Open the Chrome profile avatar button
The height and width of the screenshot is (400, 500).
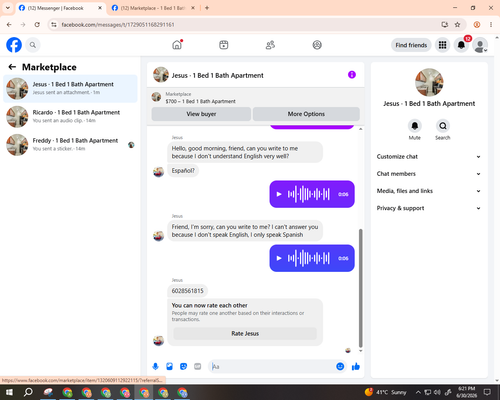click(477, 25)
